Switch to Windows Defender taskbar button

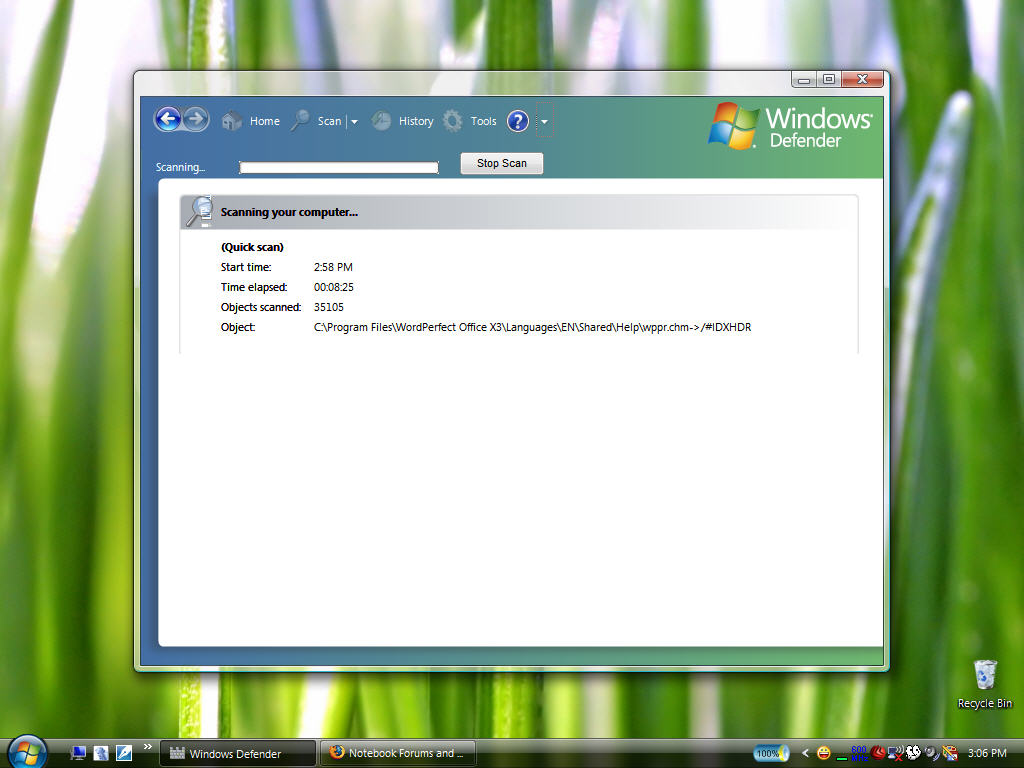coord(238,754)
